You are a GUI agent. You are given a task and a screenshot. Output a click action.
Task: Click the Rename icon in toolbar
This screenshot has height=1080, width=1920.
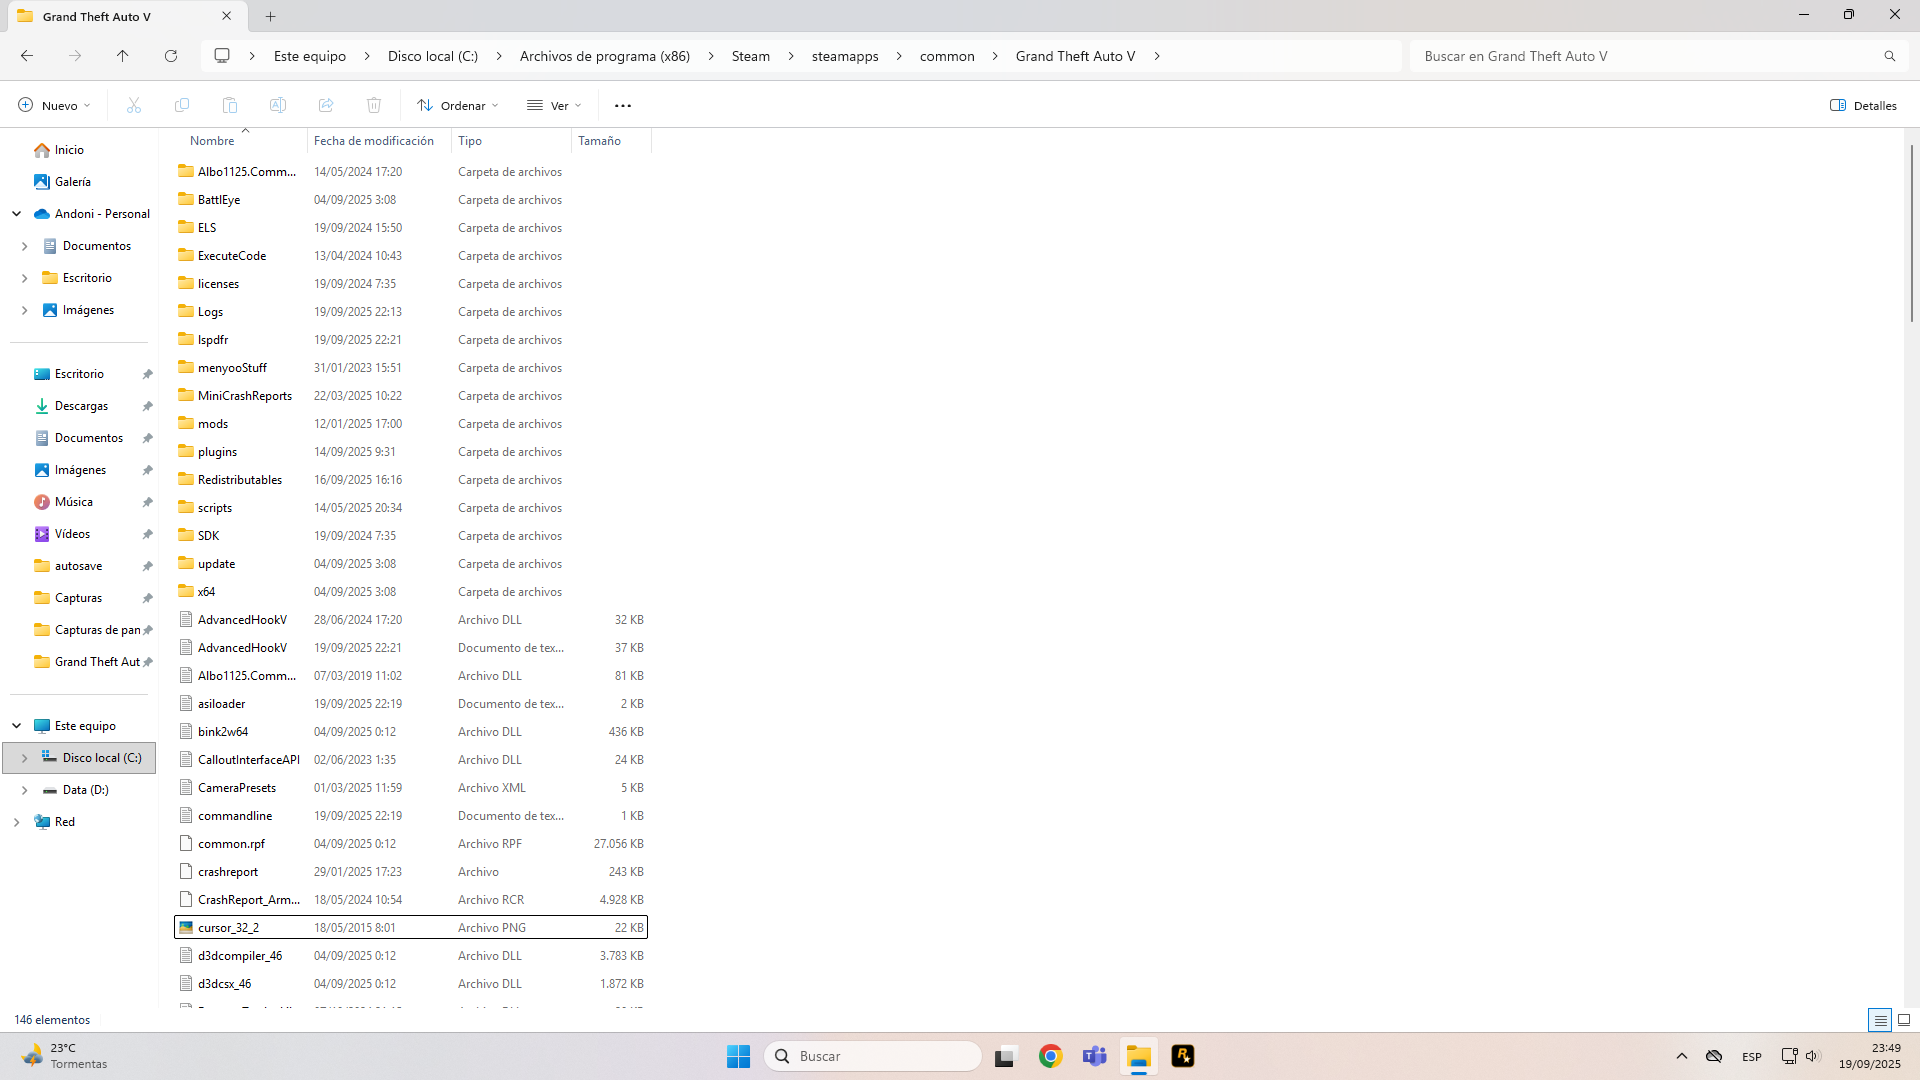pos(278,105)
